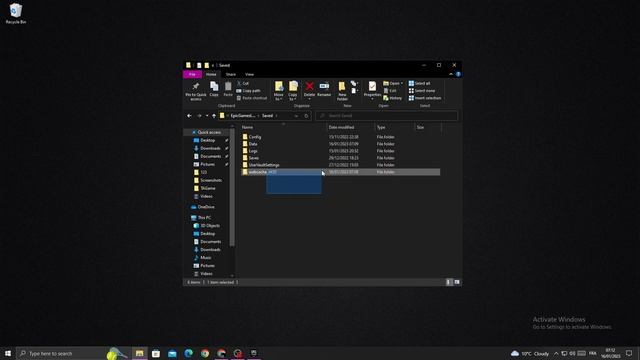Open the Easy access dropdown
The height and width of the screenshot is (360, 640).
[x=354, y=91]
